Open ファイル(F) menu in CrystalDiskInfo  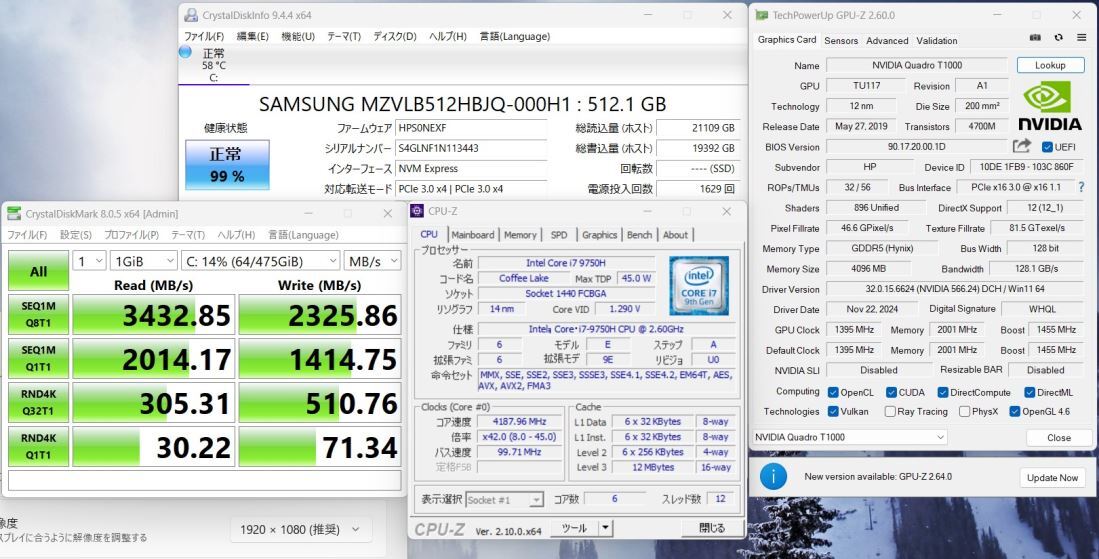point(204,36)
